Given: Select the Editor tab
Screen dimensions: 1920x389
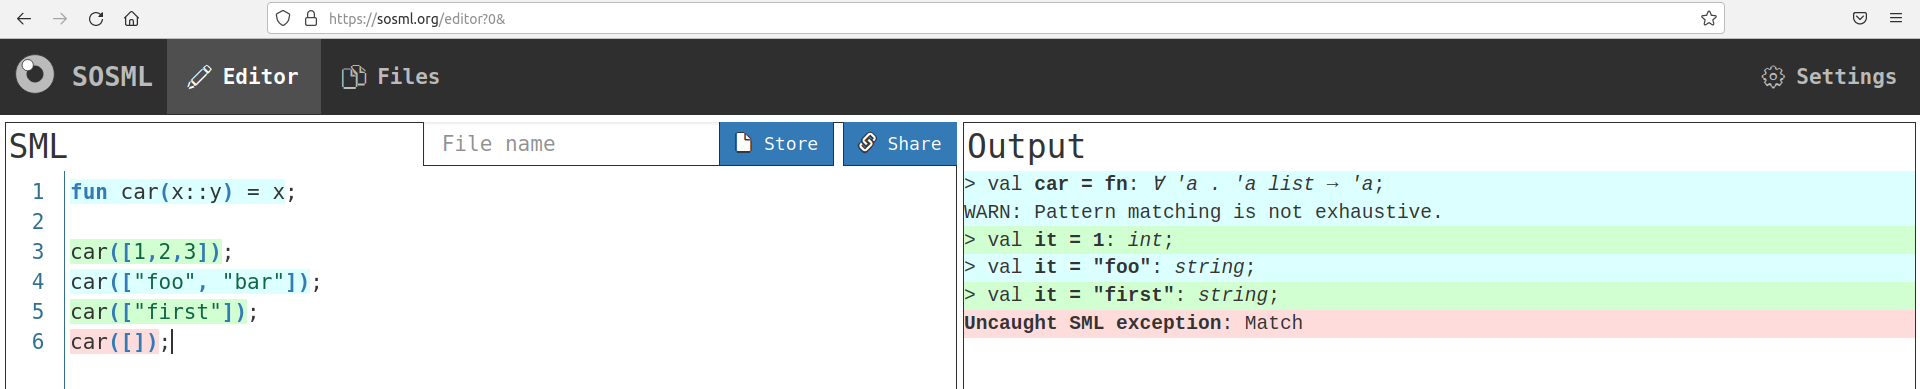Looking at the screenshot, I should (244, 76).
